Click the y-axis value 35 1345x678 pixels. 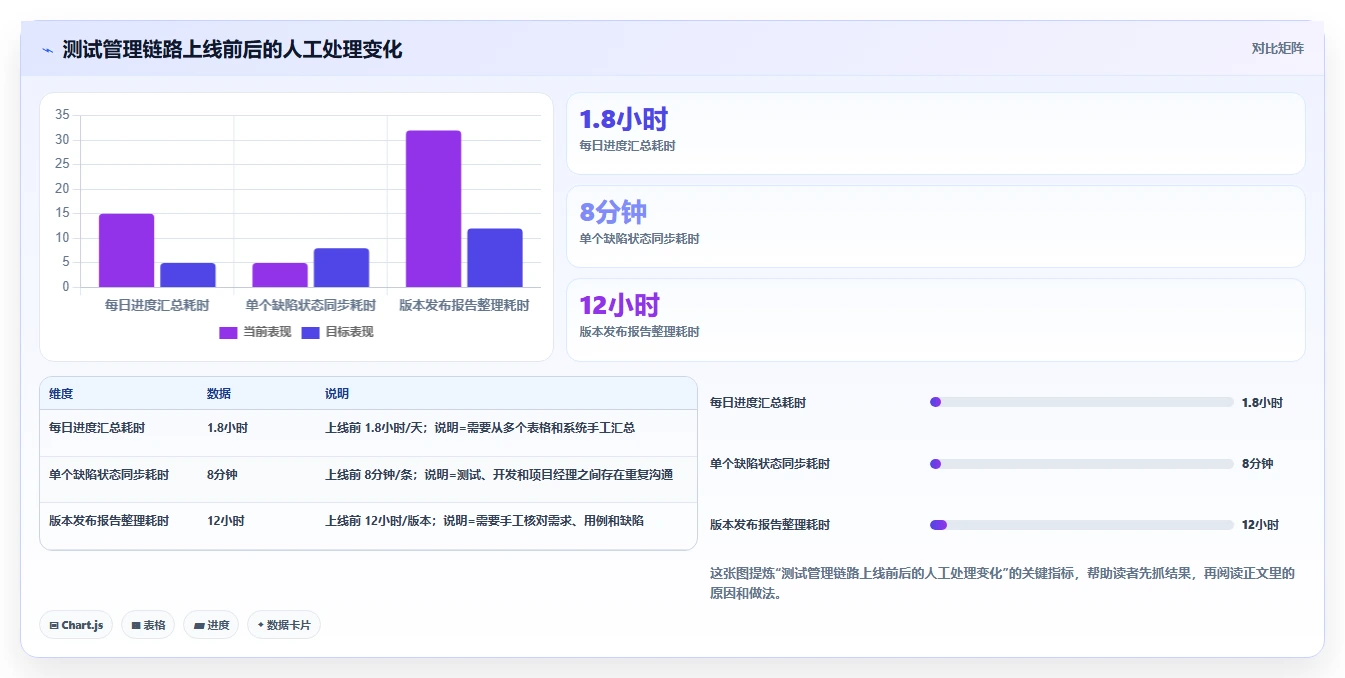pyautogui.click(x=62, y=115)
